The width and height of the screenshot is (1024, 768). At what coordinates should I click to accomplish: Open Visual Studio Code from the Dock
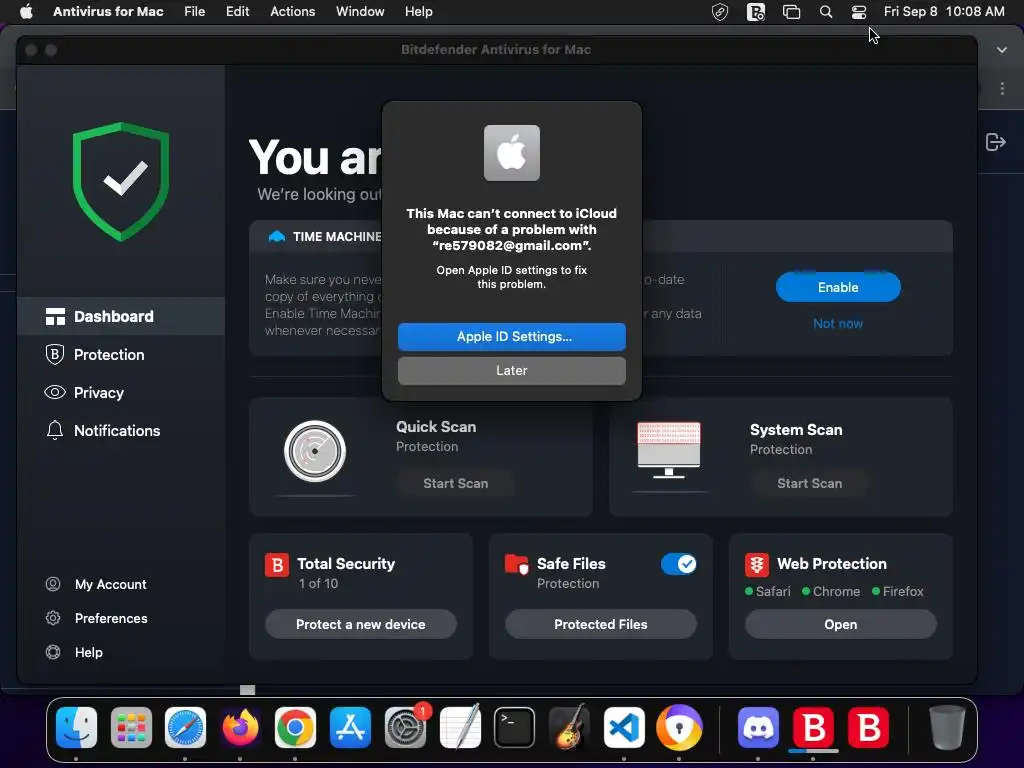click(x=624, y=727)
